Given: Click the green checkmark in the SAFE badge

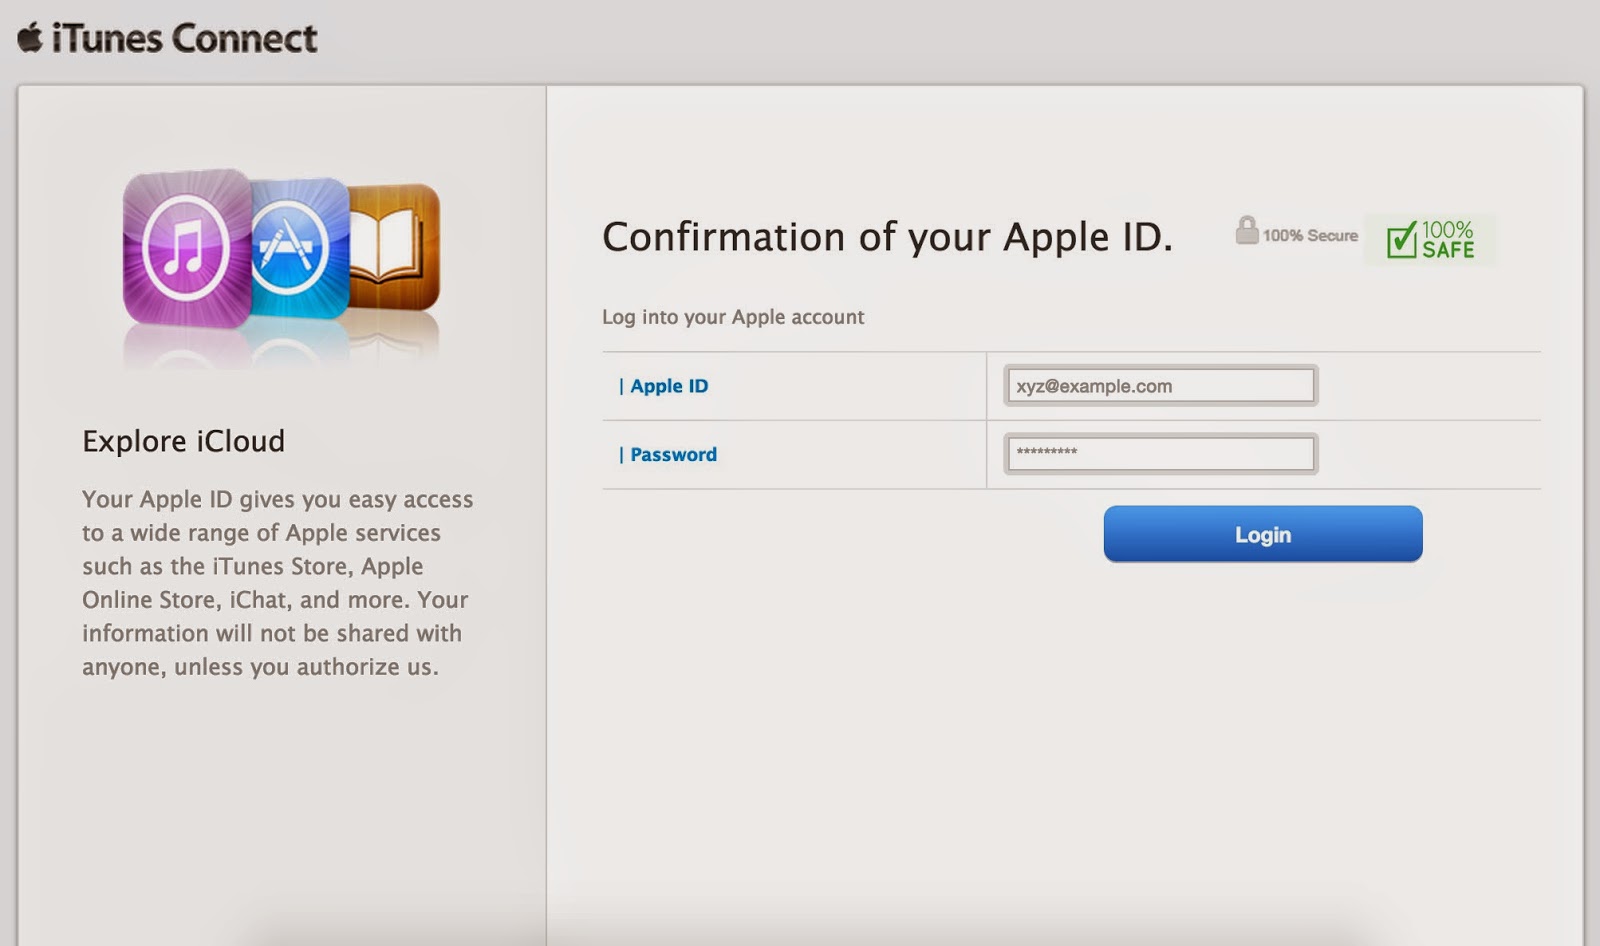Looking at the screenshot, I should (1402, 240).
